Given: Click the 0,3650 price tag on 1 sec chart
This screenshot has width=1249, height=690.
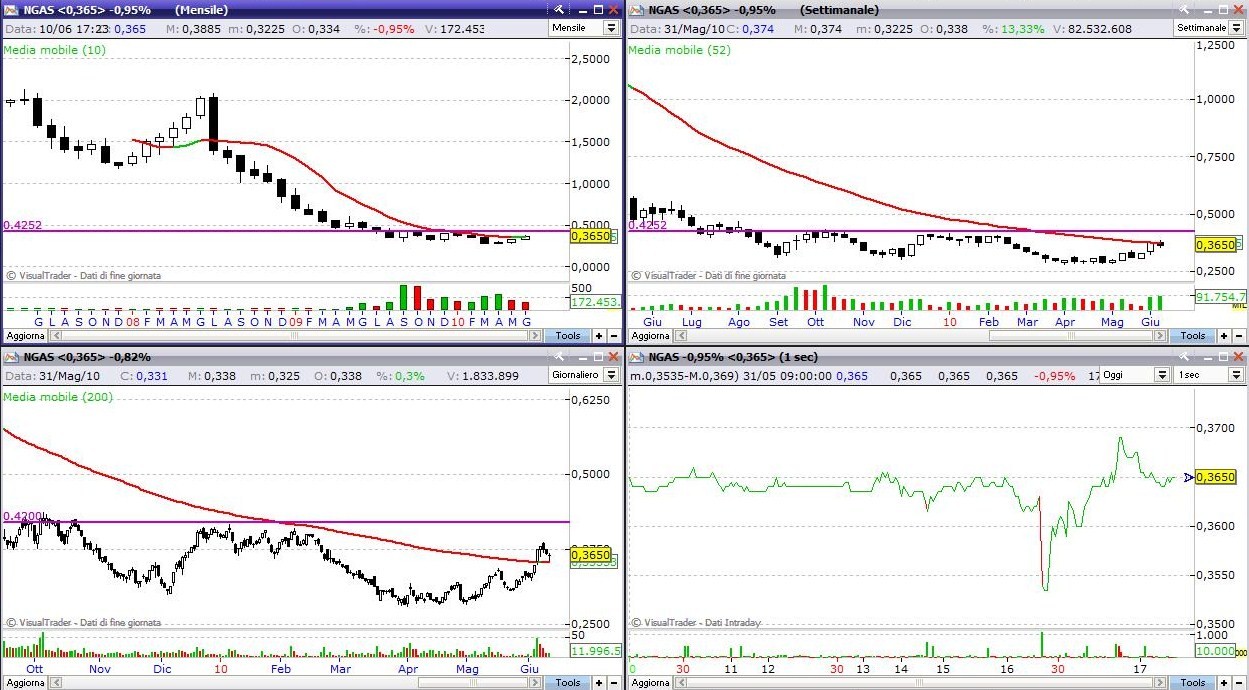Looking at the screenshot, I should (1215, 477).
